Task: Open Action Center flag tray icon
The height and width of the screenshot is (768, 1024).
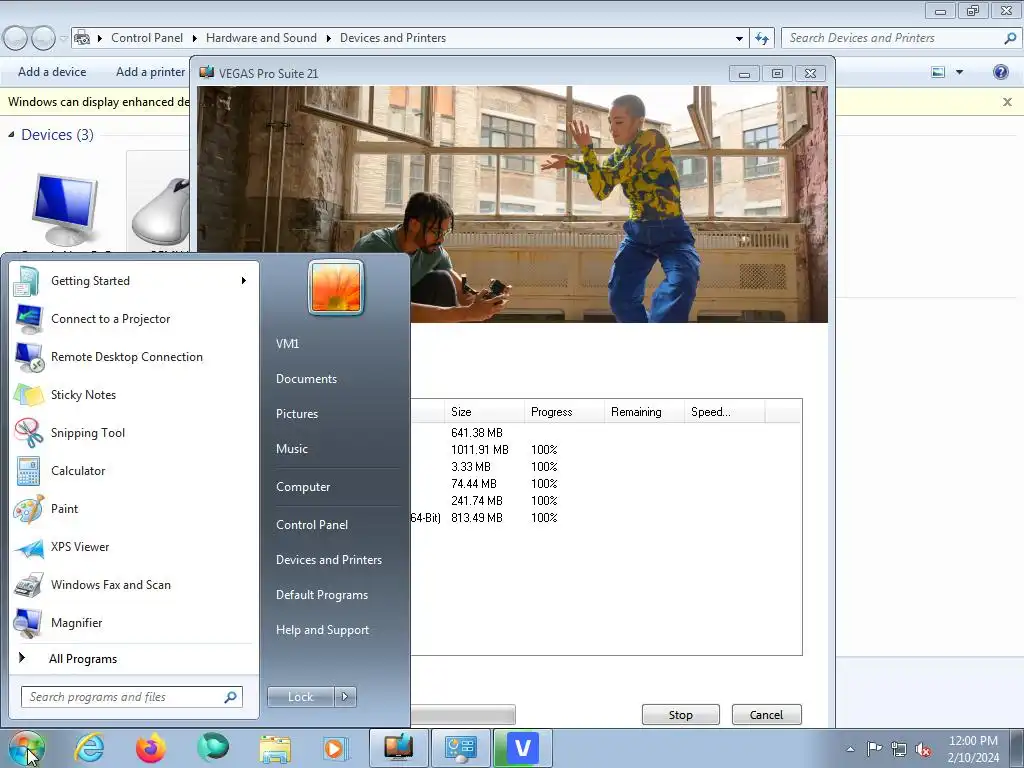Action: pos(874,749)
